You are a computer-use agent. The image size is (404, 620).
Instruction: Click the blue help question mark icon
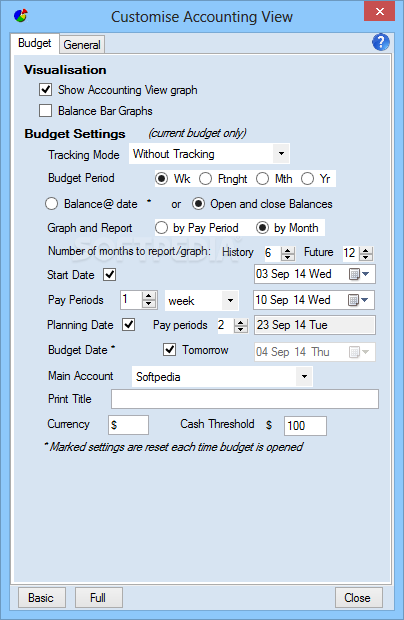click(x=381, y=42)
